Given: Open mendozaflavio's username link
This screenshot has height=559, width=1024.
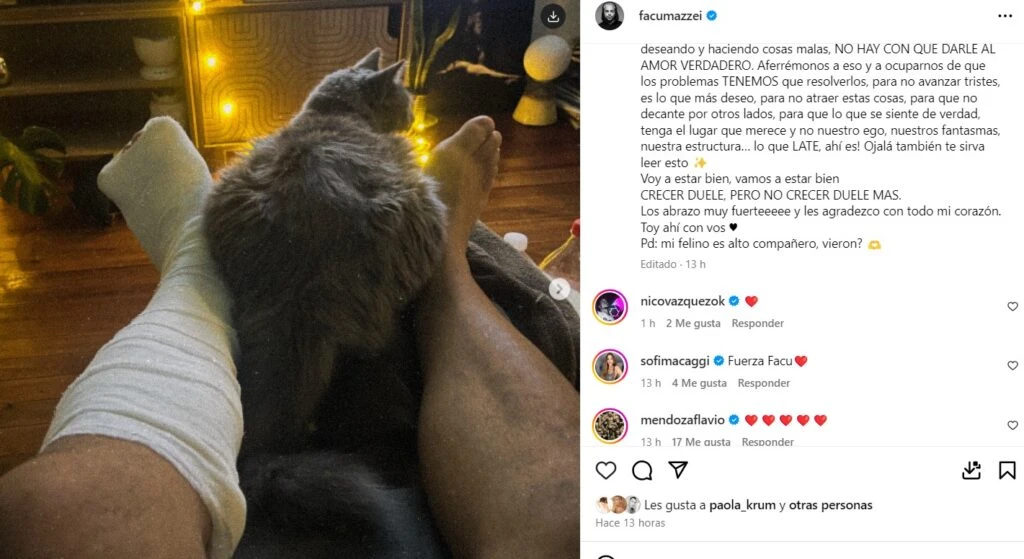Looking at the screenshot, I should coord(682,420).
